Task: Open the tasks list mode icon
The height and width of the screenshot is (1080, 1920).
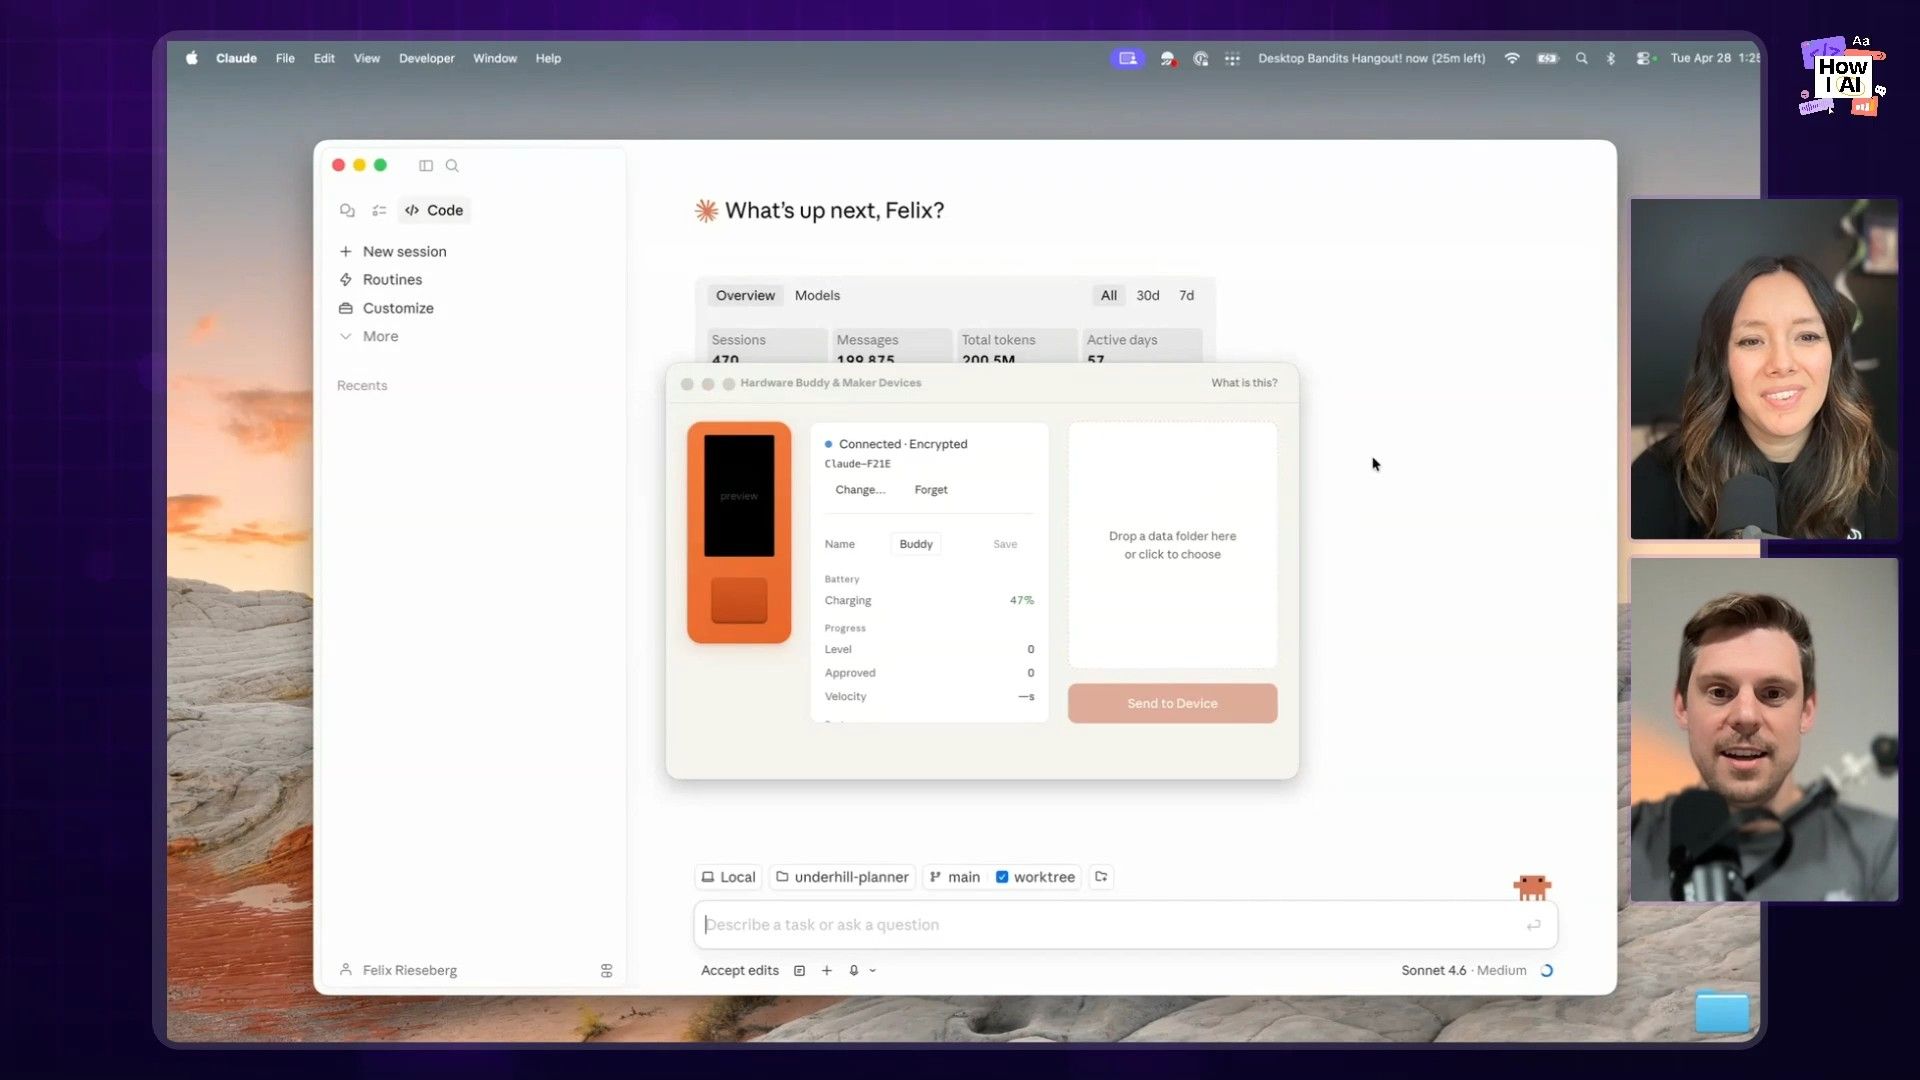Action: 379,210
